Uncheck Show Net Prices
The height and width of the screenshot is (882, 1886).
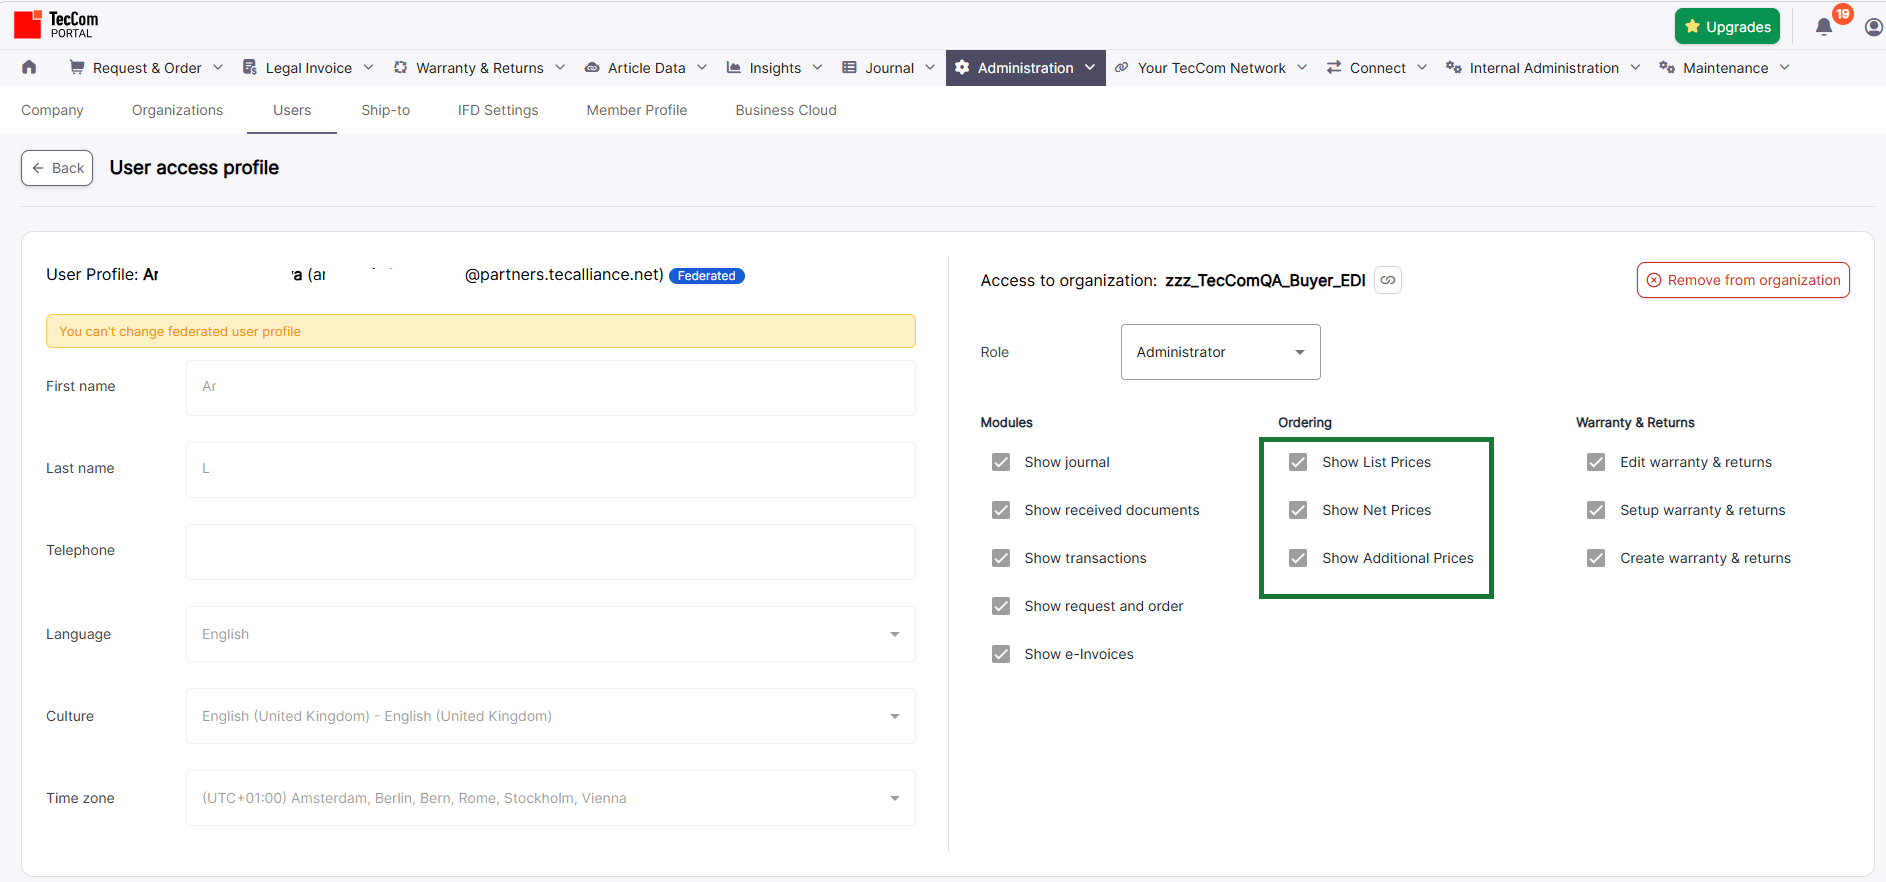pyautogui.click(x=1298, y=510)
